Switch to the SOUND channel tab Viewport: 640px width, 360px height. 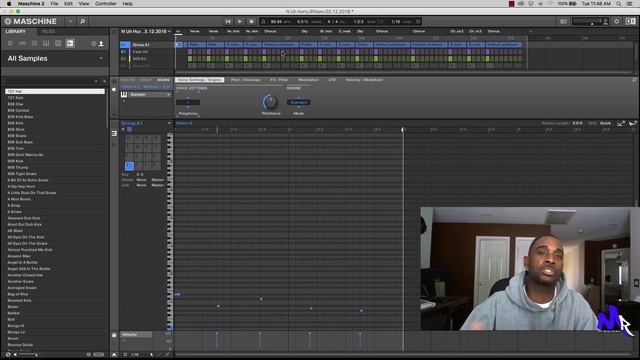coord(163,80)
